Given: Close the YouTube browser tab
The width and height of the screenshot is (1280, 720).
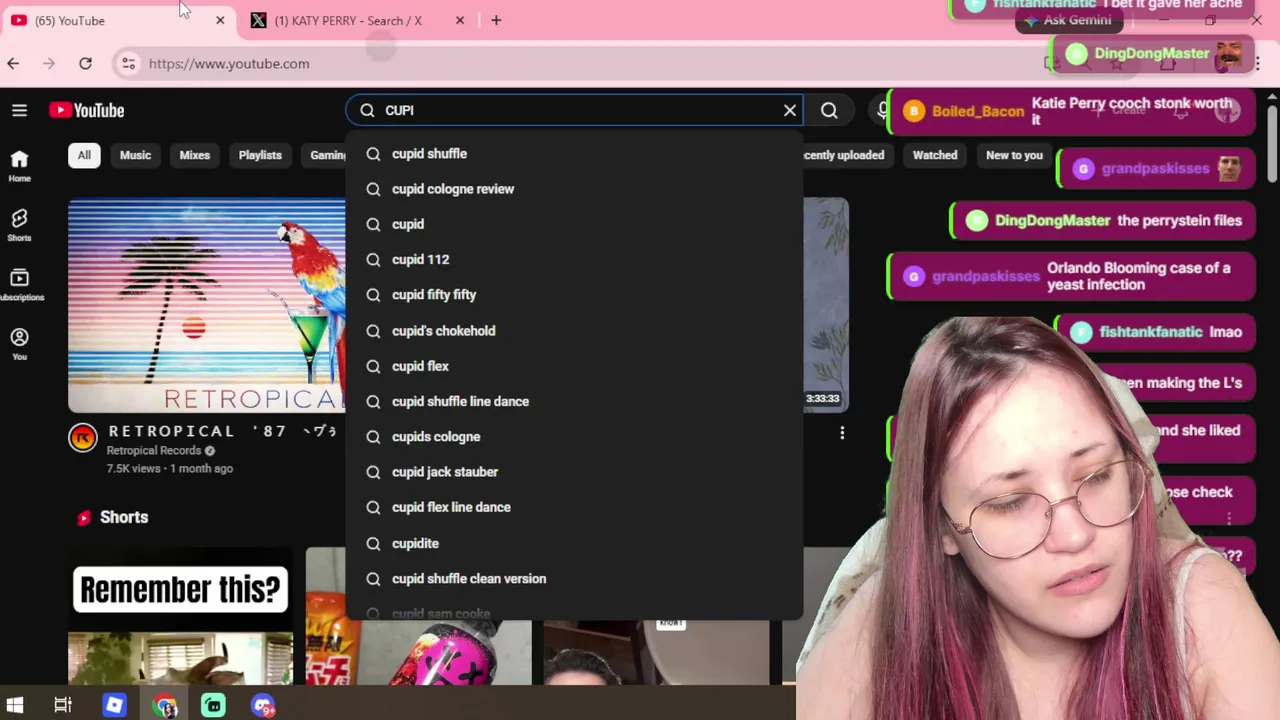Looking at the screenshot, I should click(x=220, y=20).
